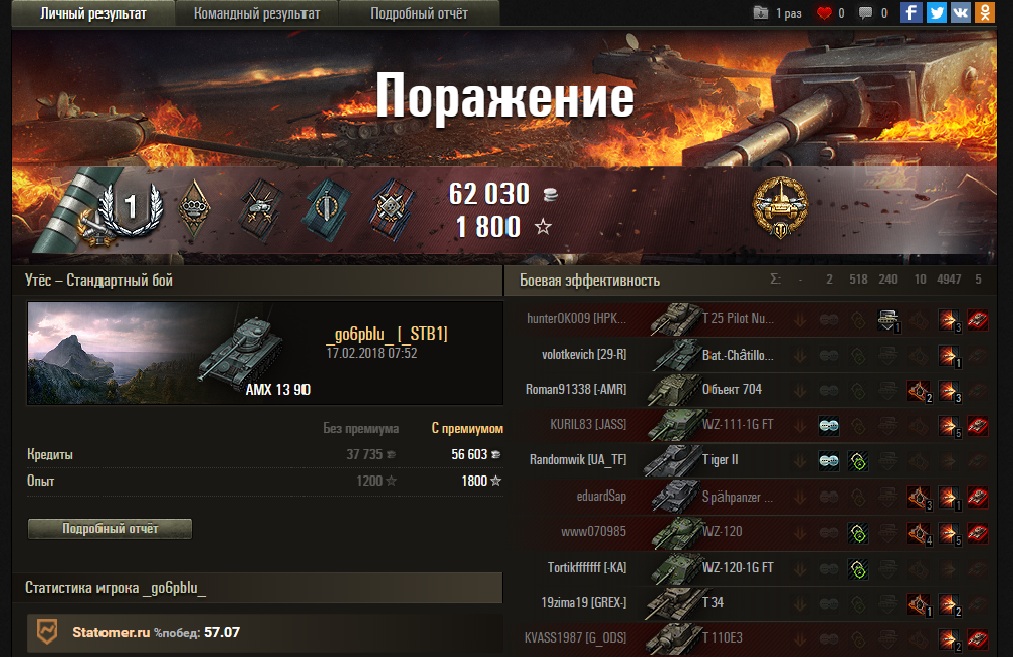1013x658 pixels.
Task: Select the hunterOK009 T 25 Pilot row
Action: tap(758, 319)
